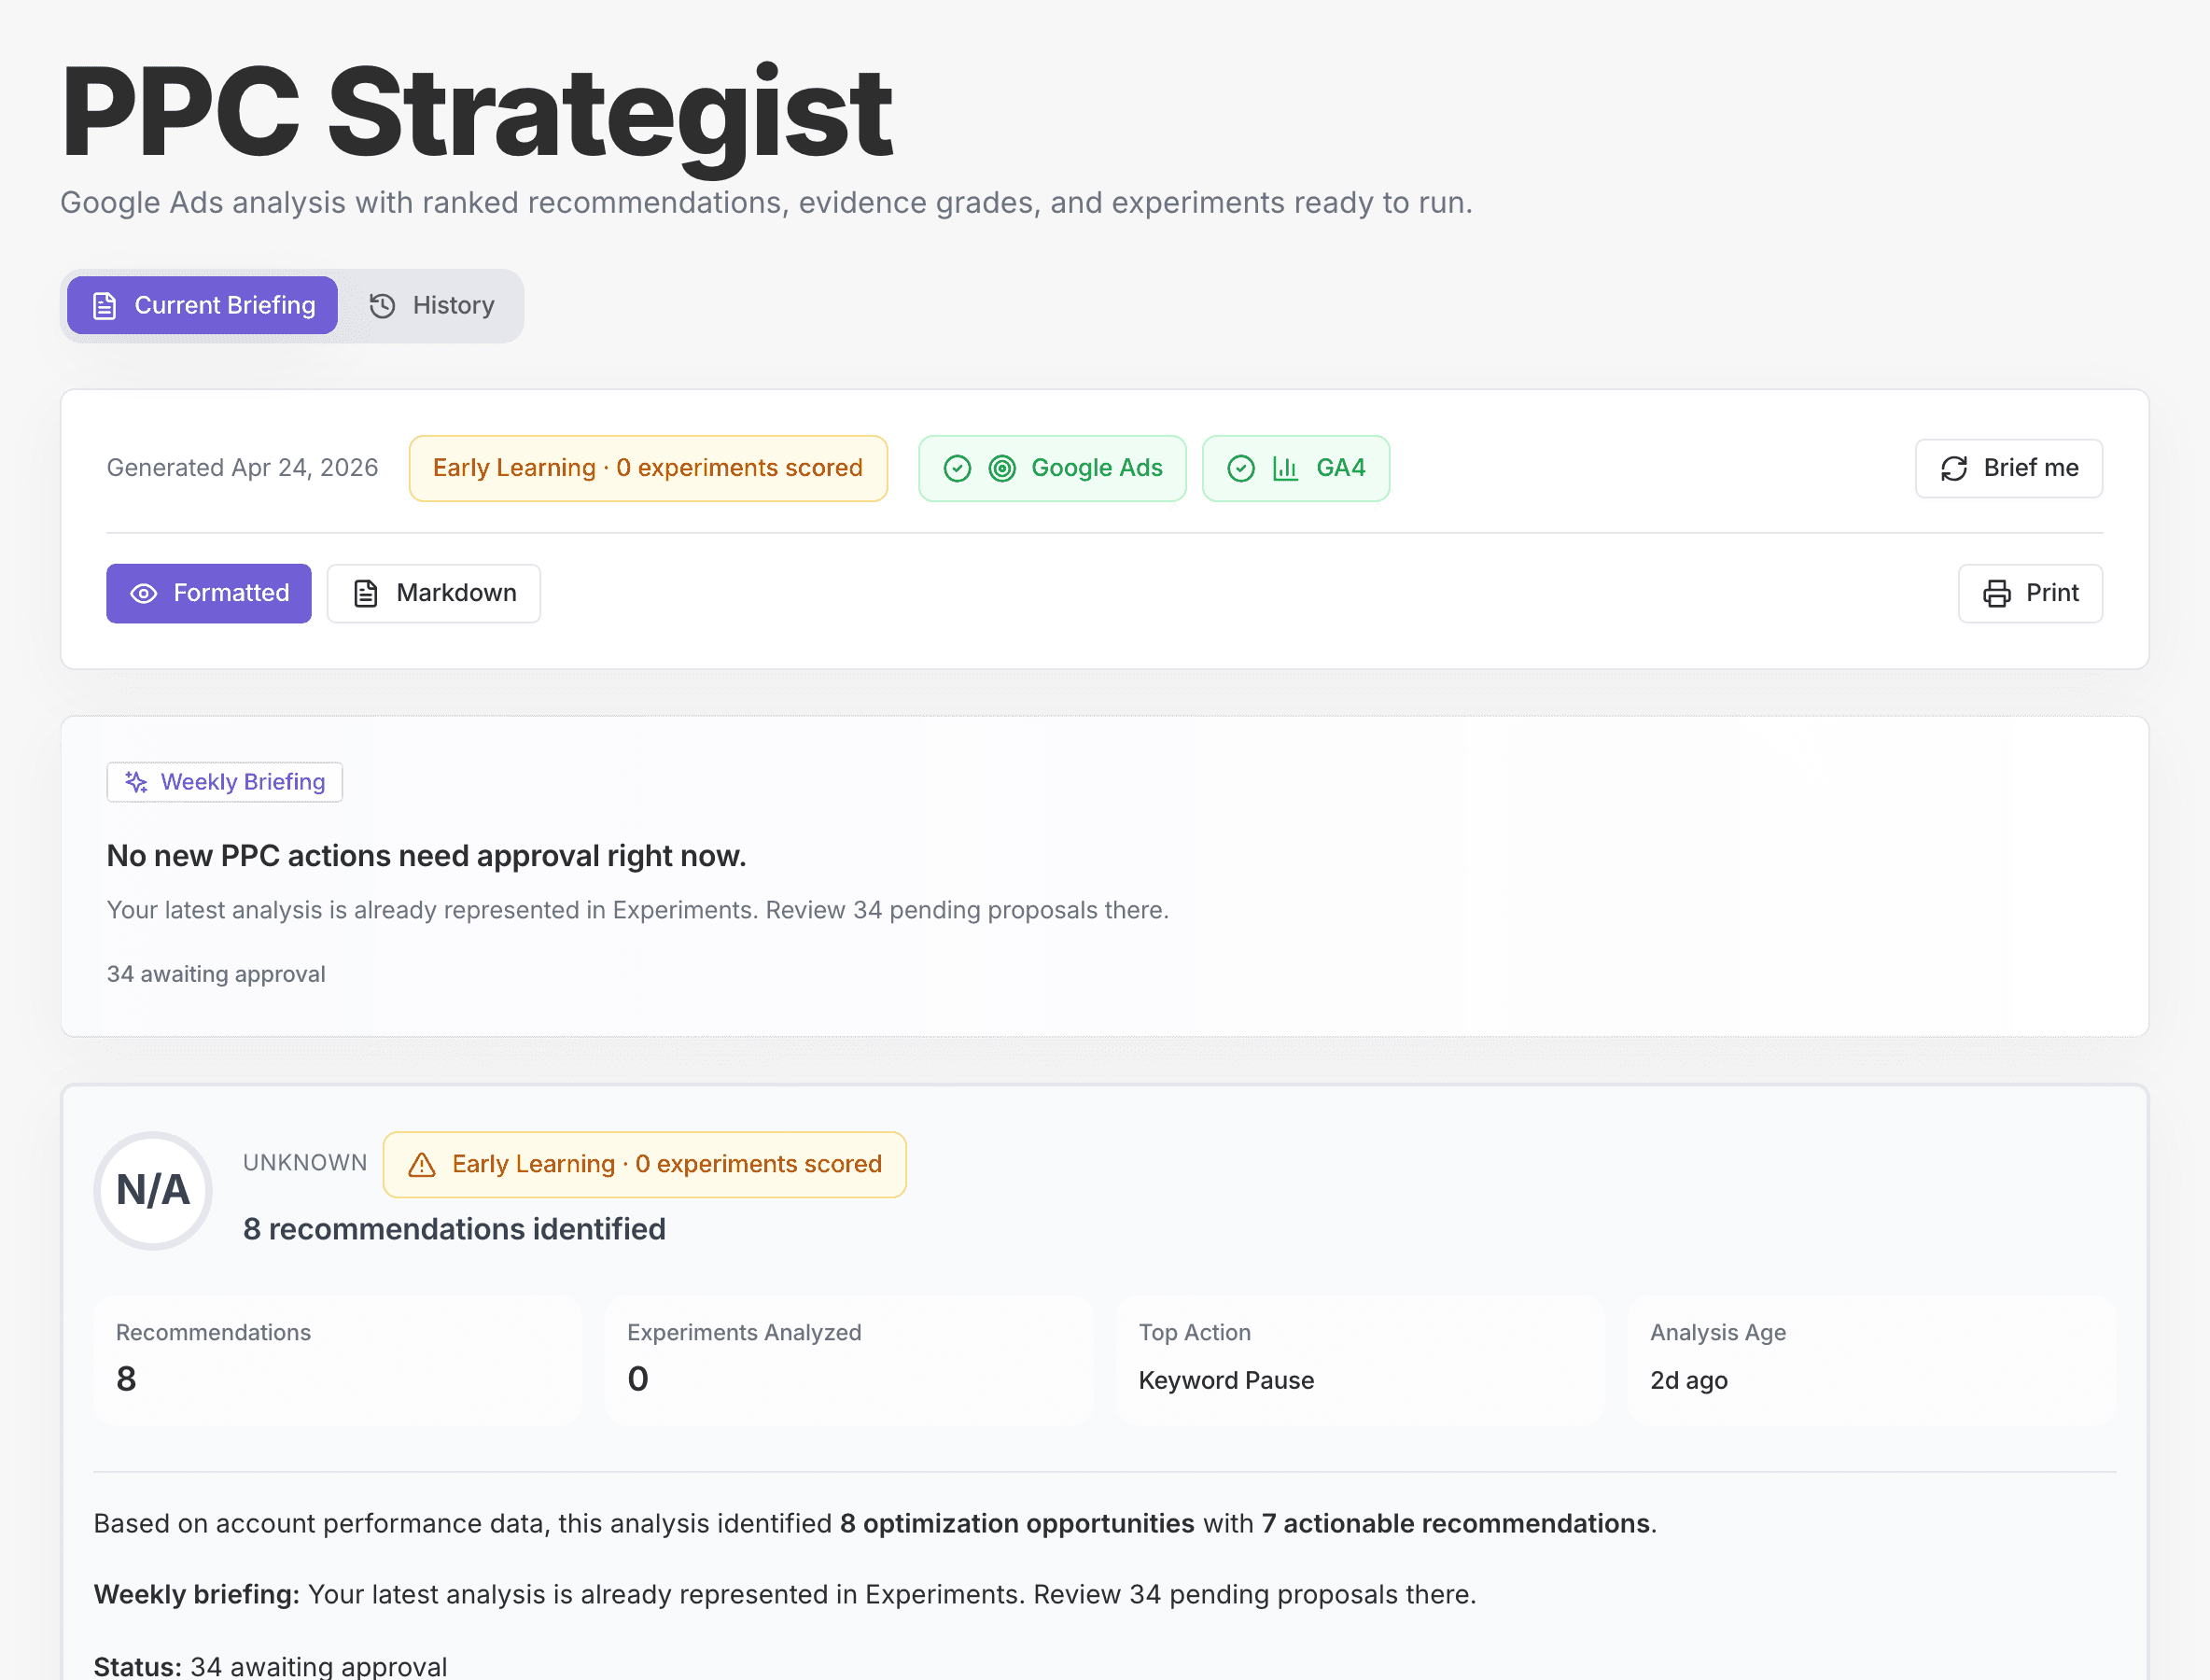Click the Print button
This screenshot has width=2210, height=1680.
click(2029, 593)
